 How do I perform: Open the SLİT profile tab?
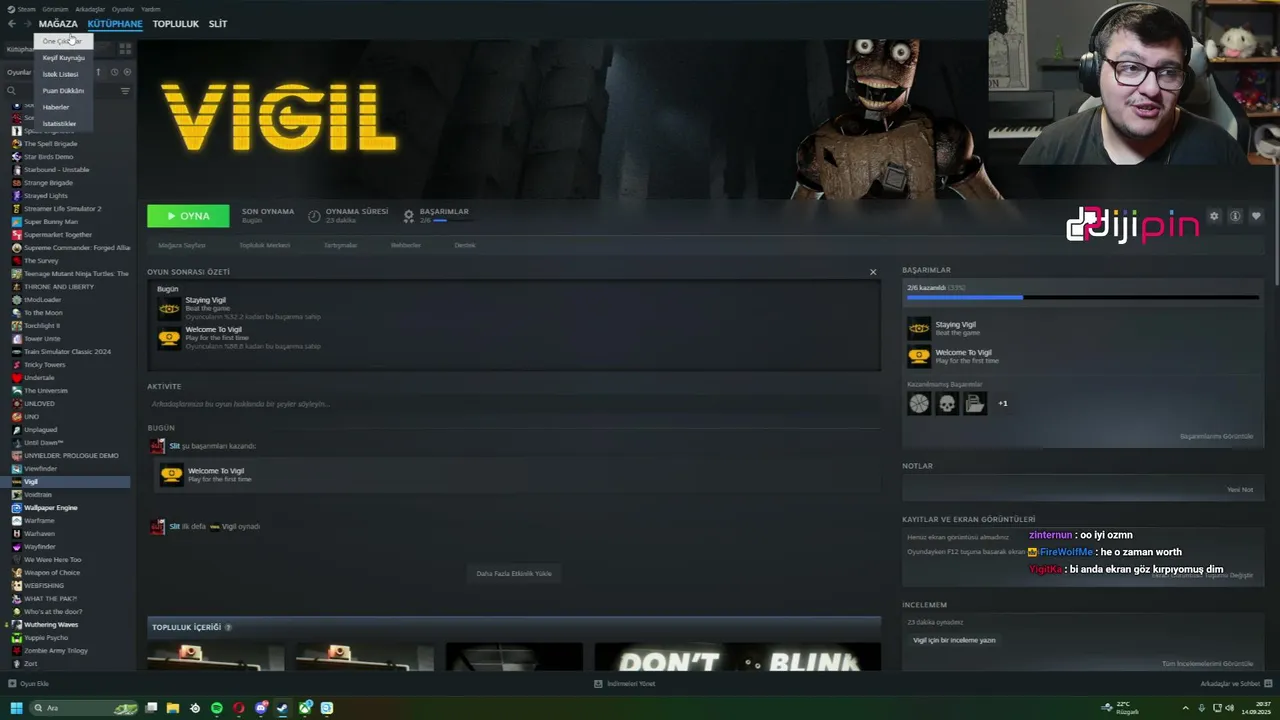click(218, 23)
